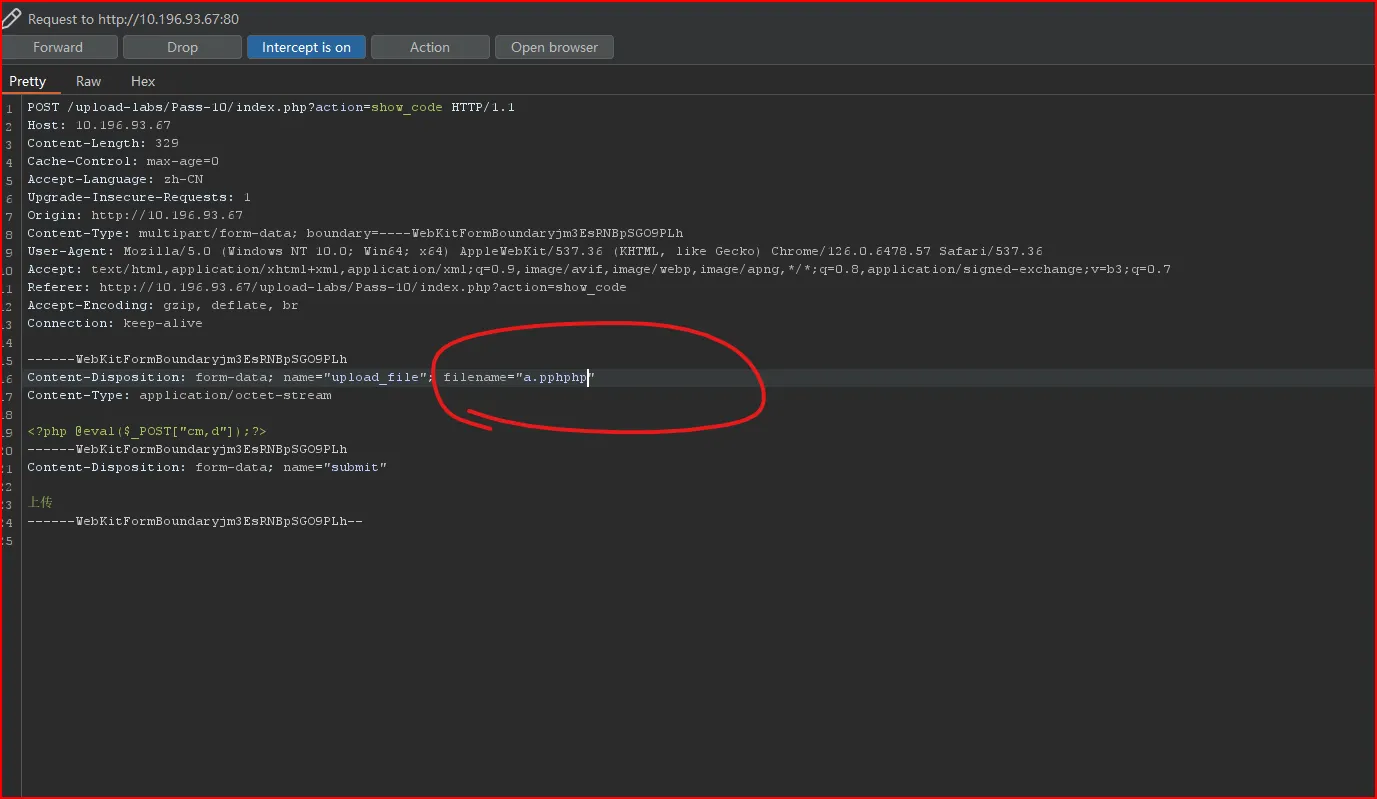Switch to the Hex tab
This screenshot has width=1377, height=799.
pyautogui.click(x=143, y=81)
